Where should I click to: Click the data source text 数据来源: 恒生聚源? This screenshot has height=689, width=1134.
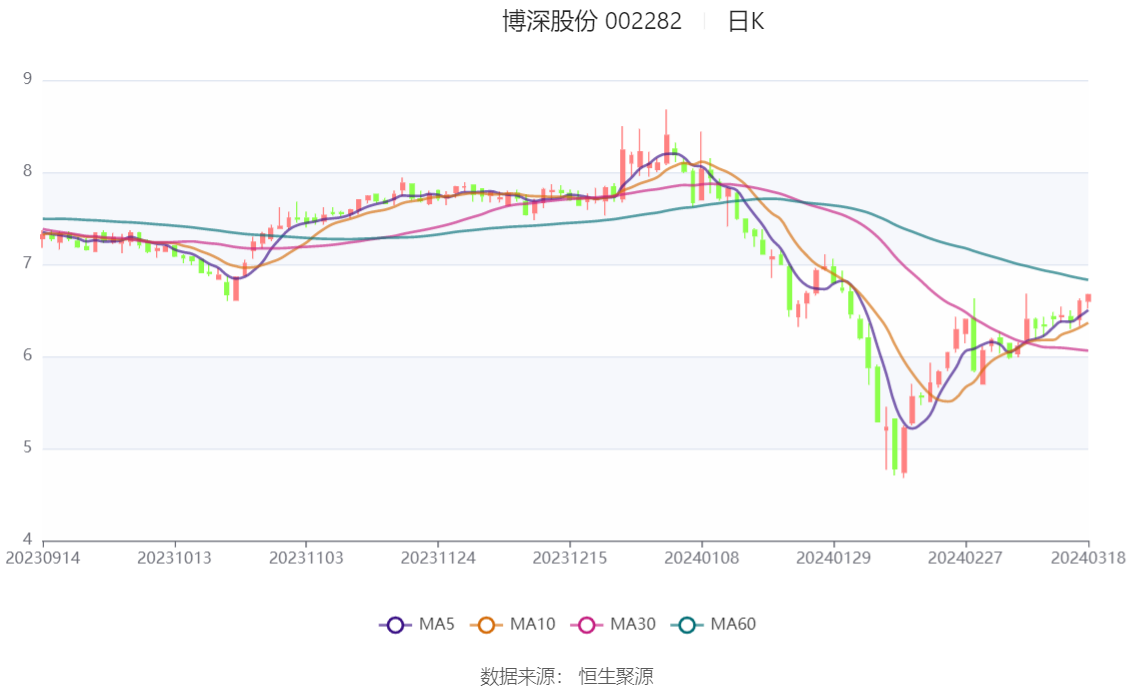pyautogui.click(x=567, y=677)
